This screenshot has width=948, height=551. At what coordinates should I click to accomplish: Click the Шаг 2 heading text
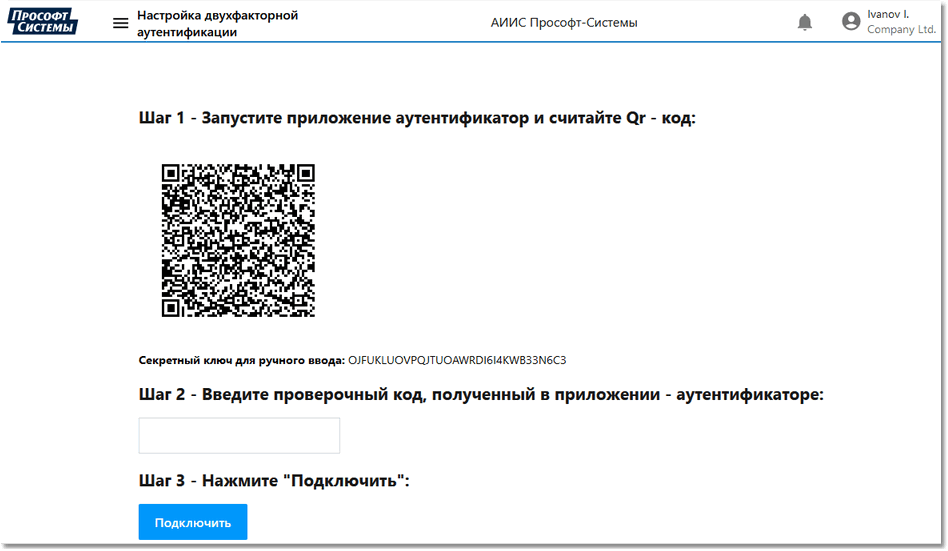click(481, 394)
